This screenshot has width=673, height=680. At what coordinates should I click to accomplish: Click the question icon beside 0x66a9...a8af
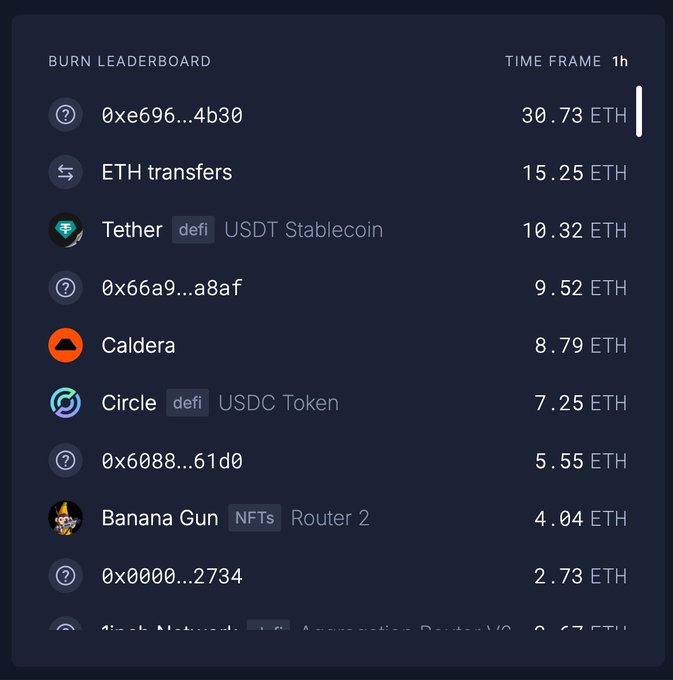click(x=65, y=288)
